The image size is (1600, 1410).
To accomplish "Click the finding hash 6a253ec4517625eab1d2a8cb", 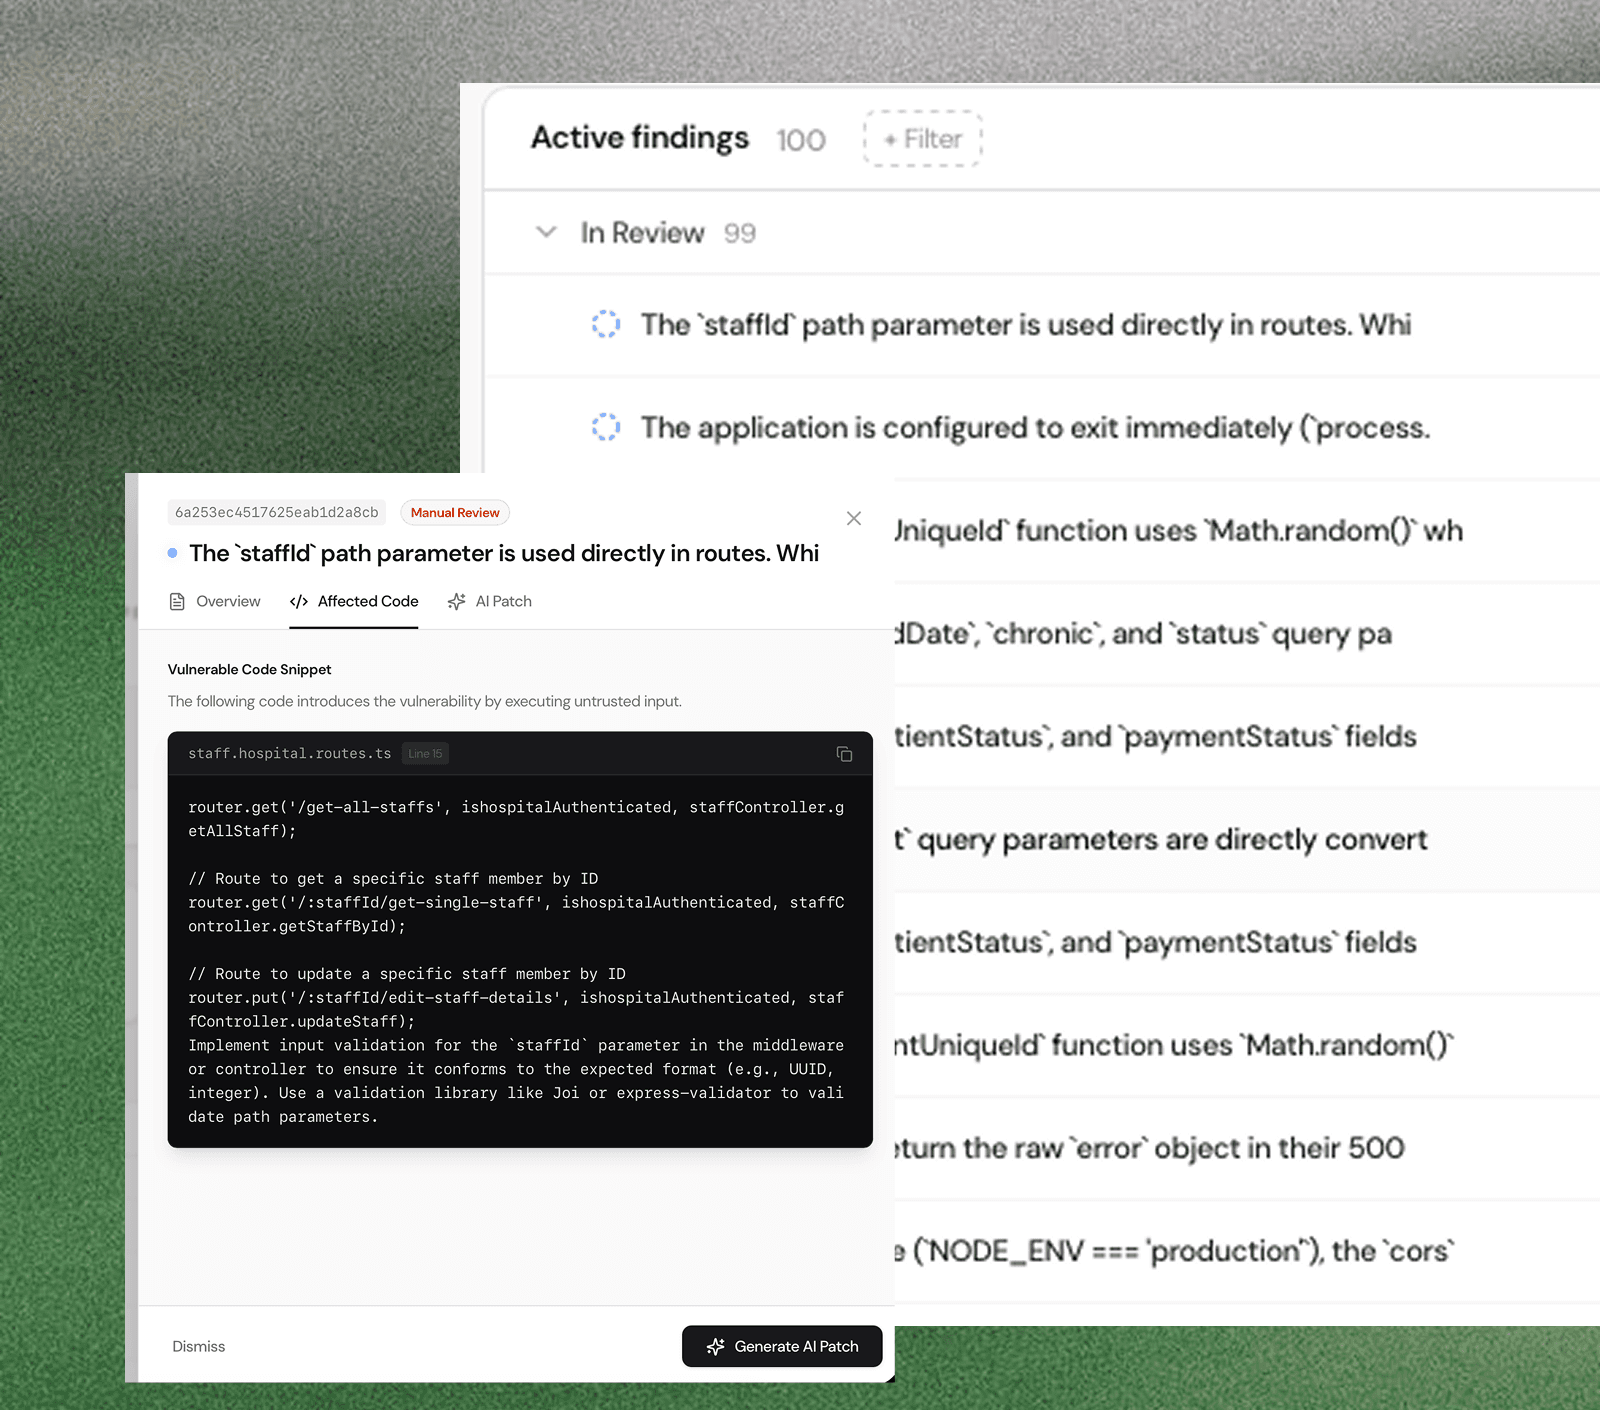I will pos(277,512).
